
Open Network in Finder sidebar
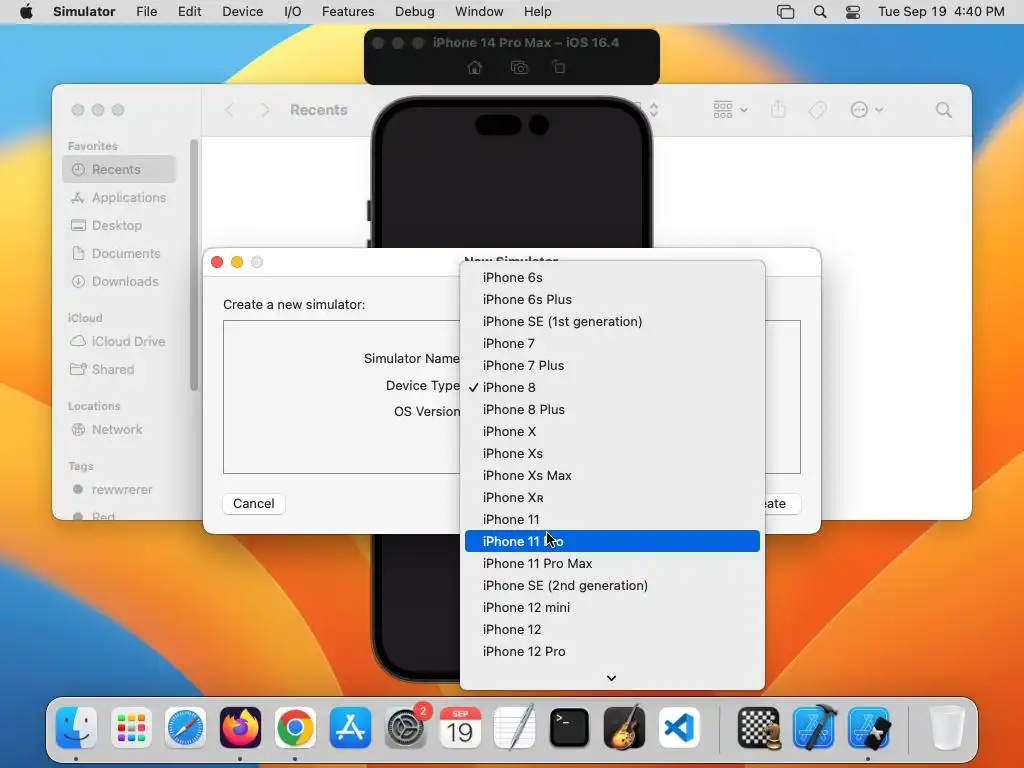click(x=120, y=429)
